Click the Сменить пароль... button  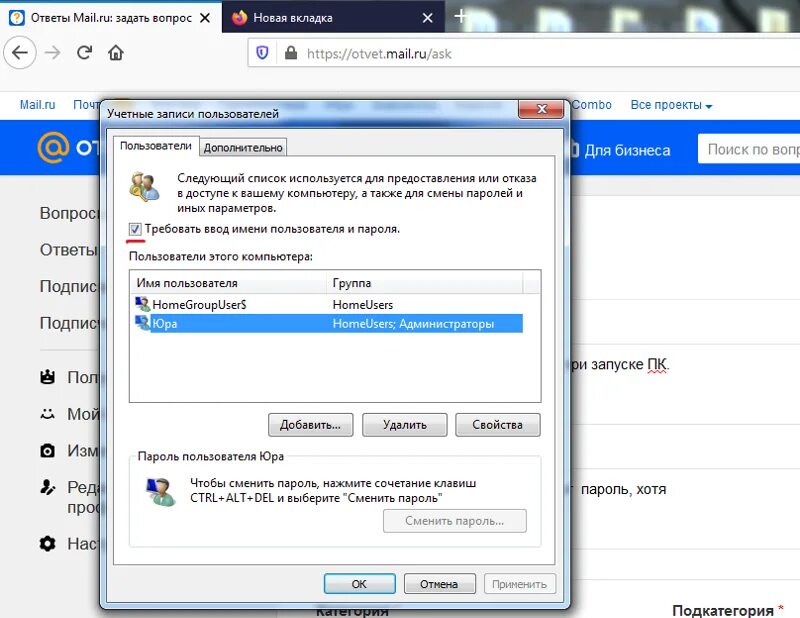tap(455, 521)
